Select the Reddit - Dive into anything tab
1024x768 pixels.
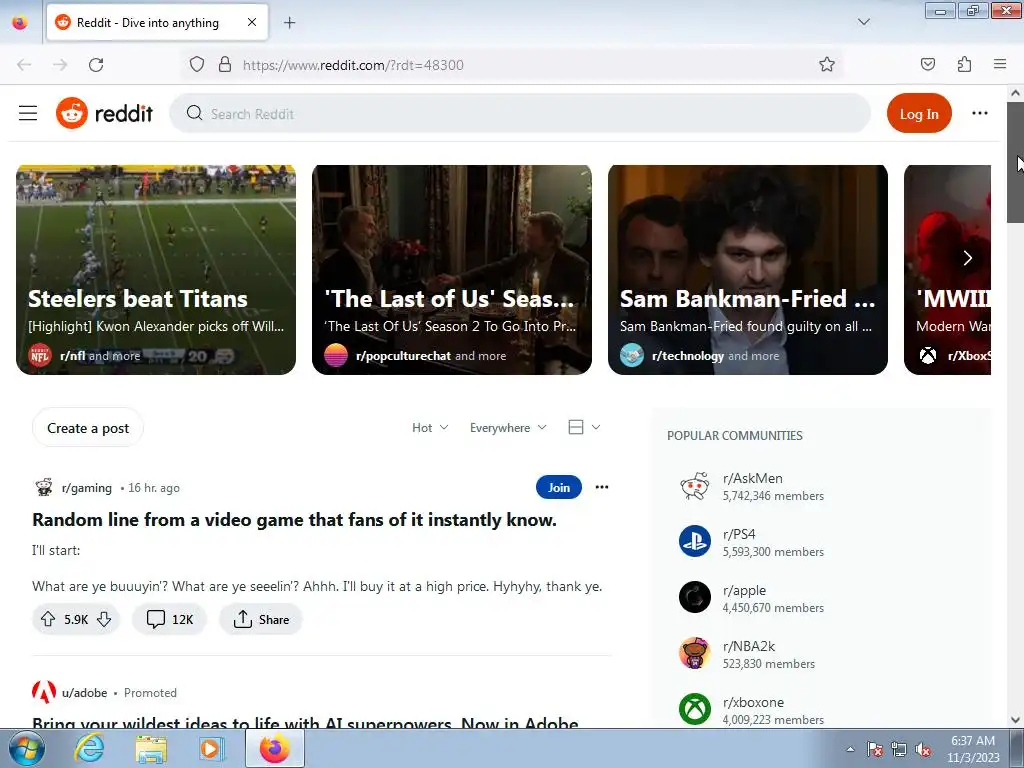pyautogui.click(x=157, y=23)
